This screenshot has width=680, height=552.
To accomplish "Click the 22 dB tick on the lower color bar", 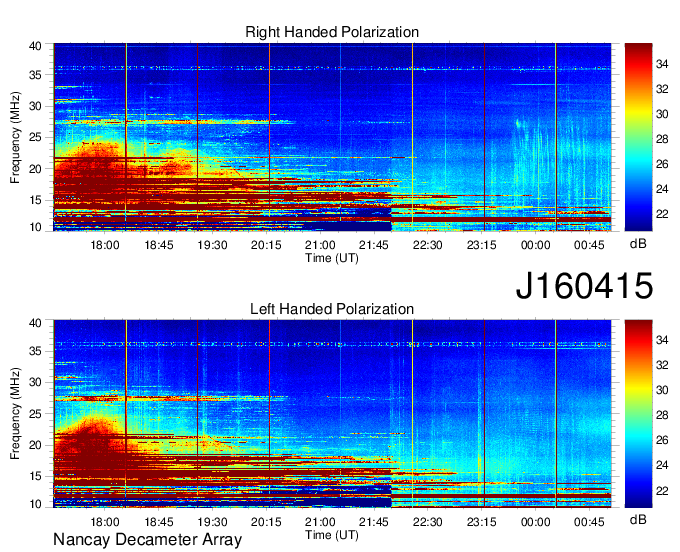I will click(662, 491).
